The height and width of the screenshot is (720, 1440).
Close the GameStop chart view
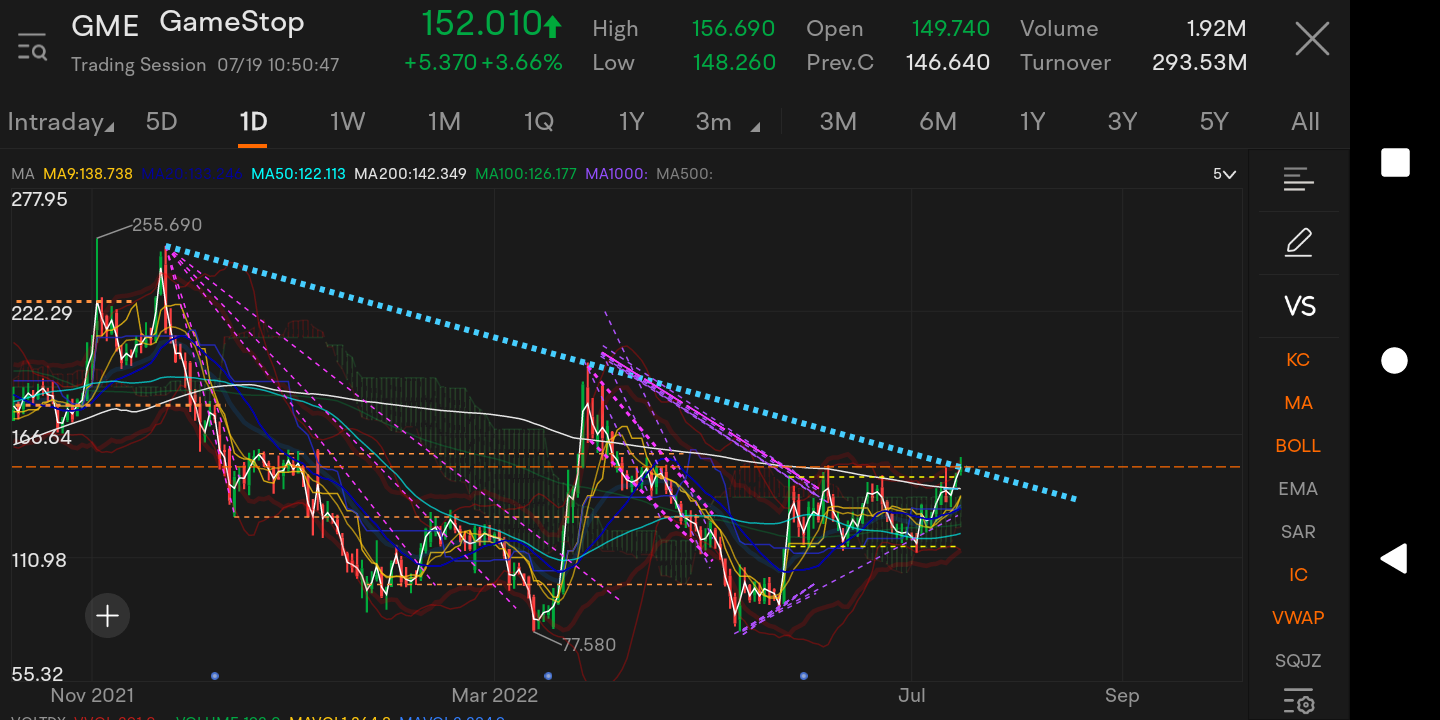pyautogui.click(x=1312, y=40)
